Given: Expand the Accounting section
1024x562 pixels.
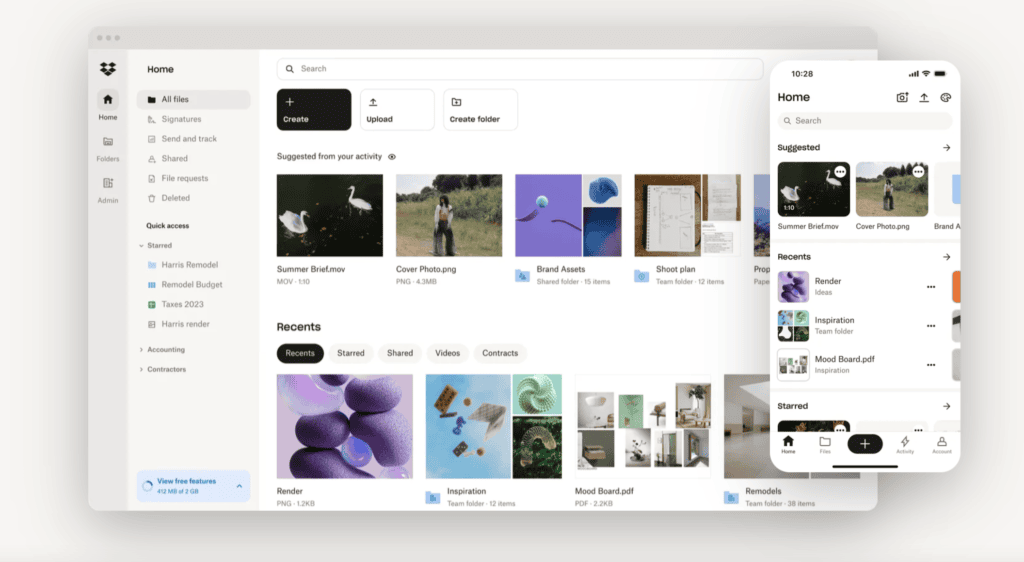Looking at the screenshot, I should [141, 350].
